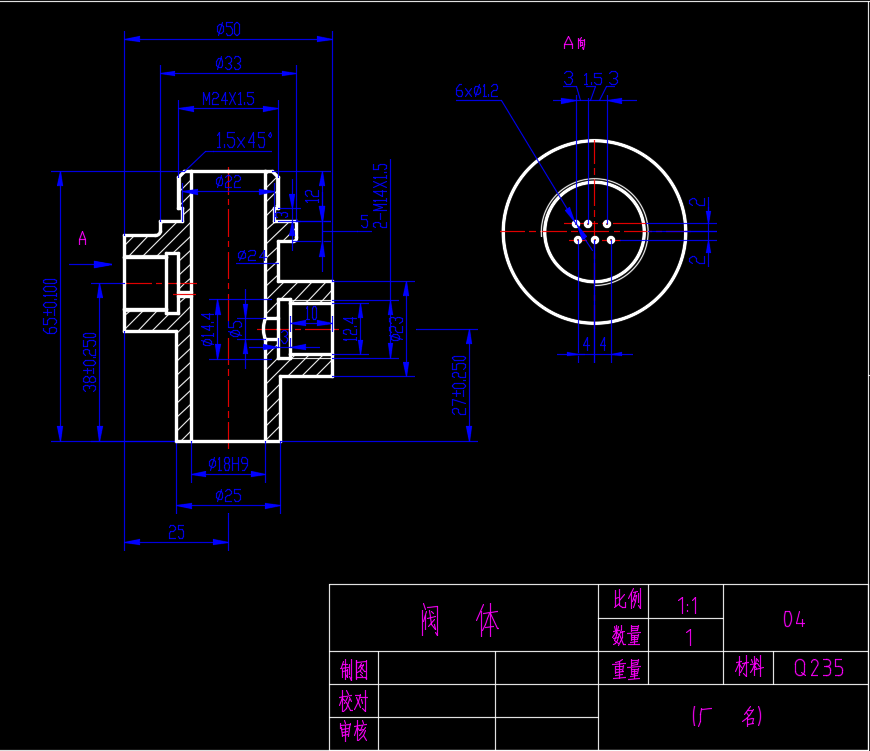Click the empty cell next to 制图

point(437,668)
